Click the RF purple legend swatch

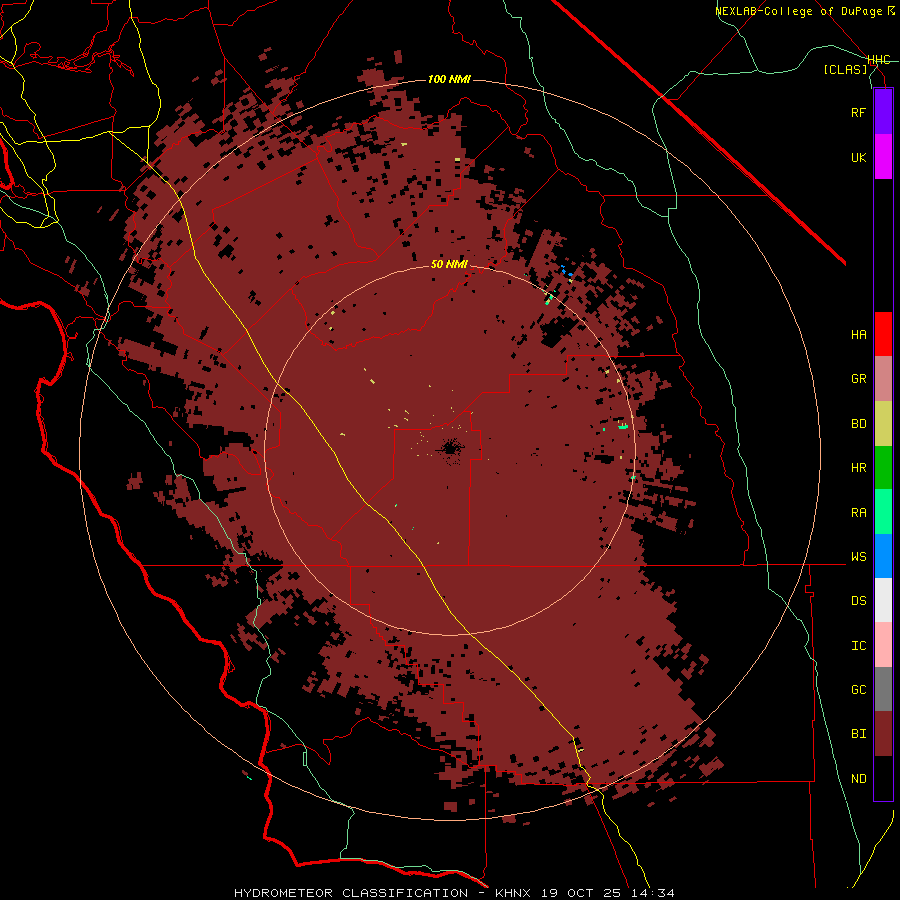(883, 112)
